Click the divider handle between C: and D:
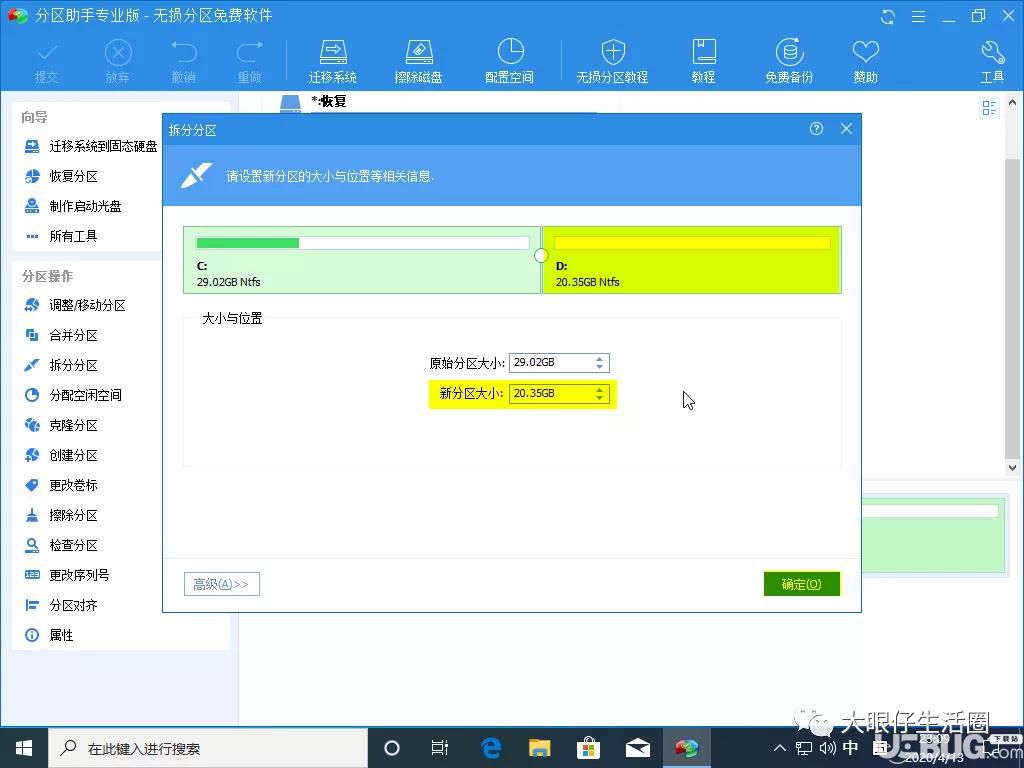 [541, 255]
